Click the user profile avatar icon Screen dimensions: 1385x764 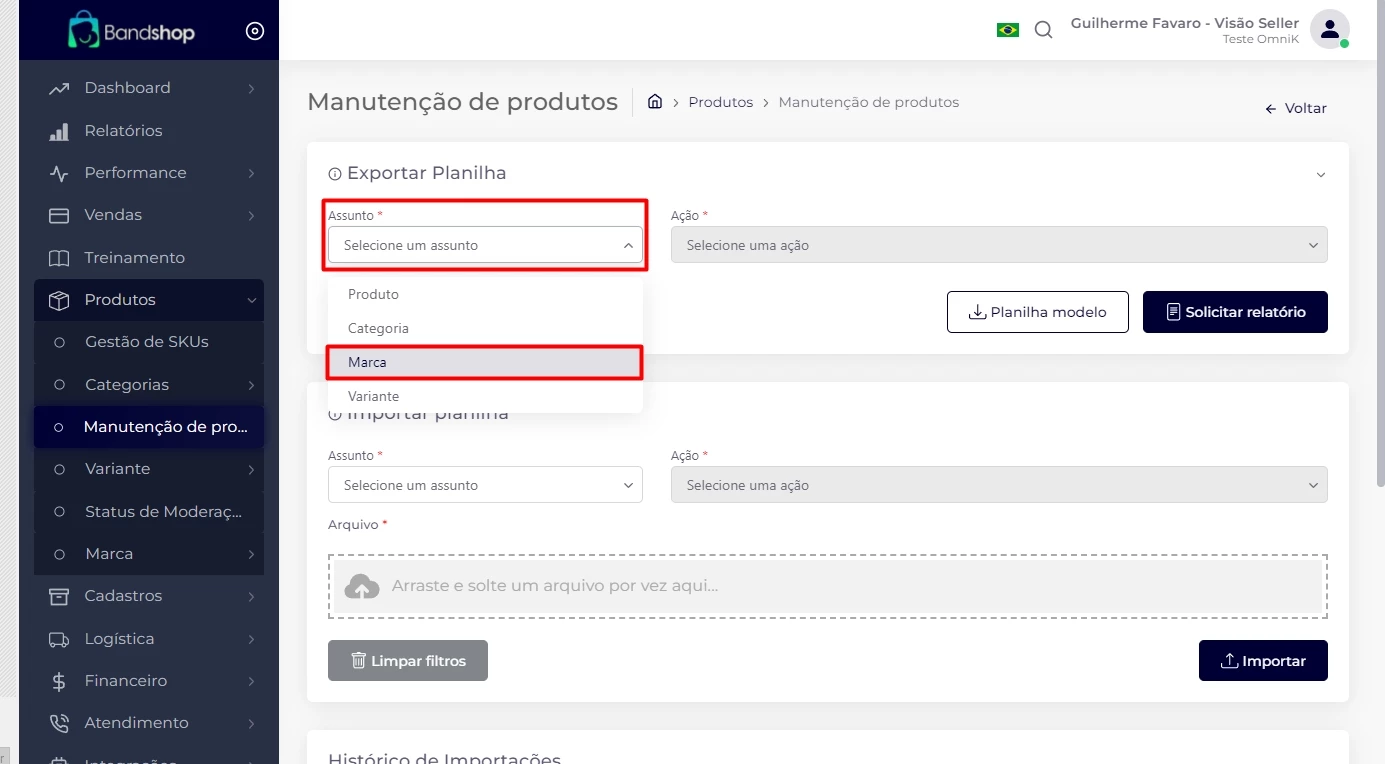[x=1329, y=29]
